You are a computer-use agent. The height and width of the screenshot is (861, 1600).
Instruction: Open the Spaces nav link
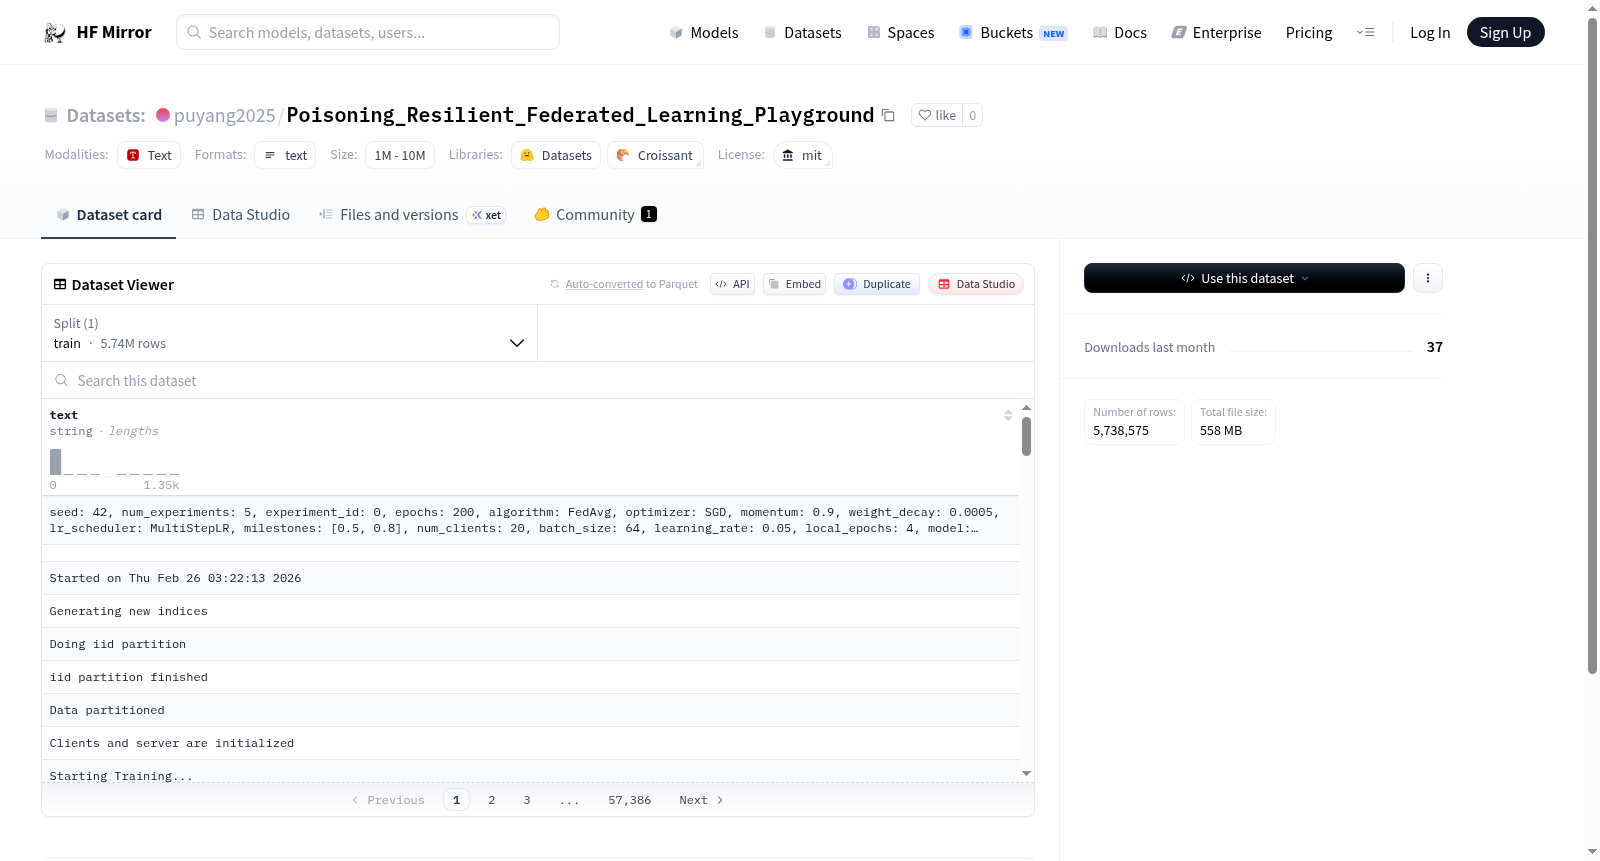(x=900, y=32)
